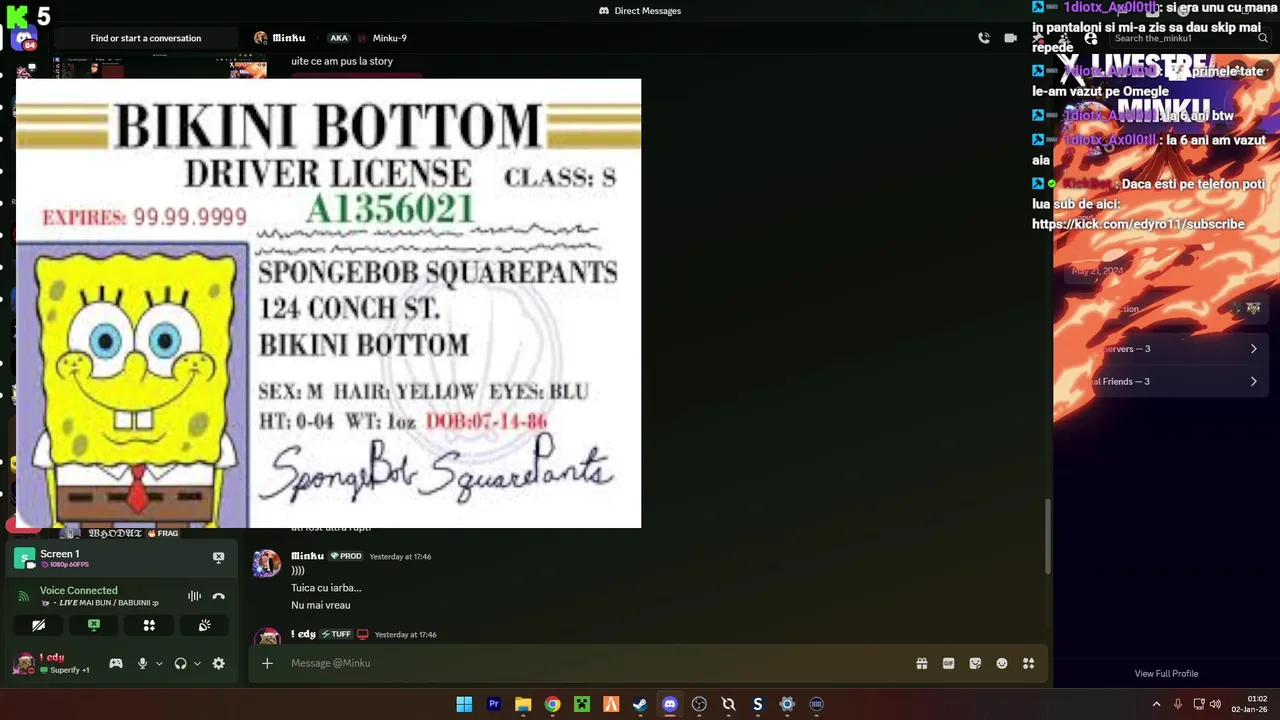This screenshot has height=720, width=1280.
Task: Open the sticker picker
Action: 975,663
